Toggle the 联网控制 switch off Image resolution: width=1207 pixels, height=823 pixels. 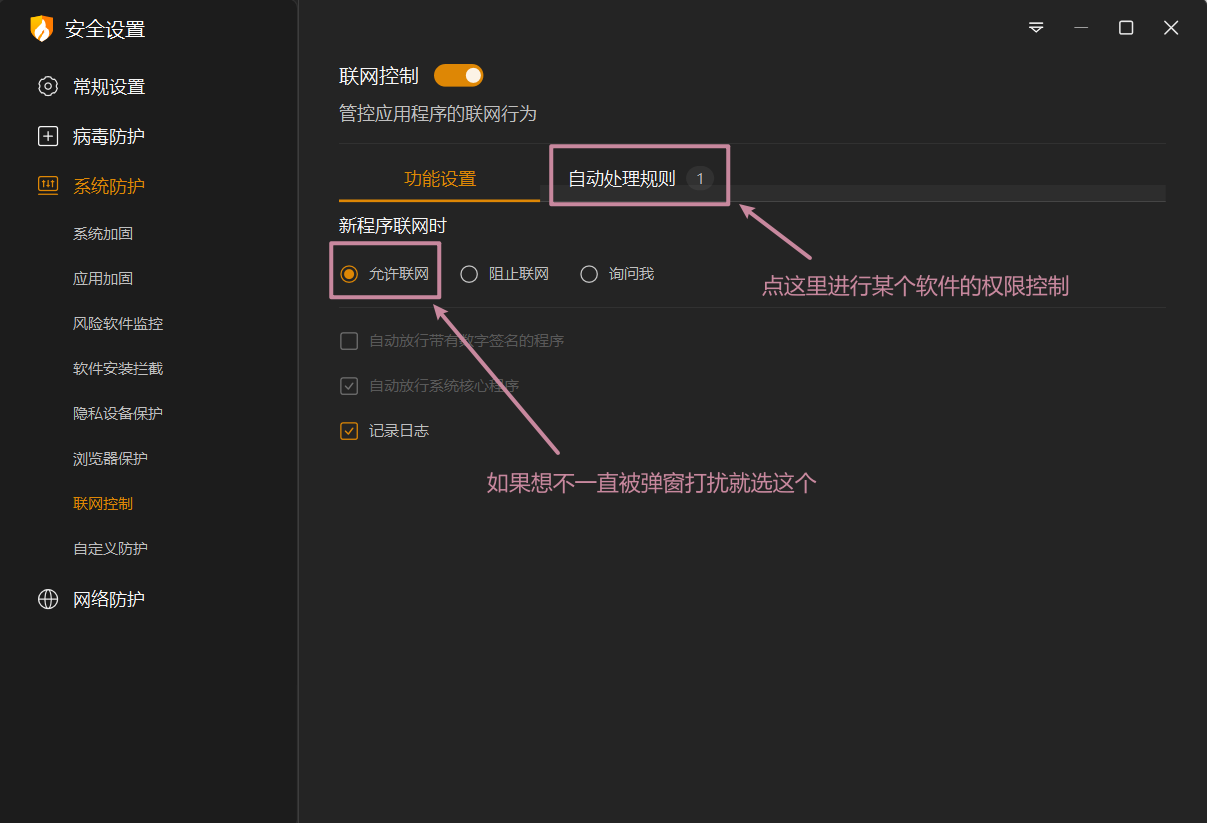coord(458,76)
